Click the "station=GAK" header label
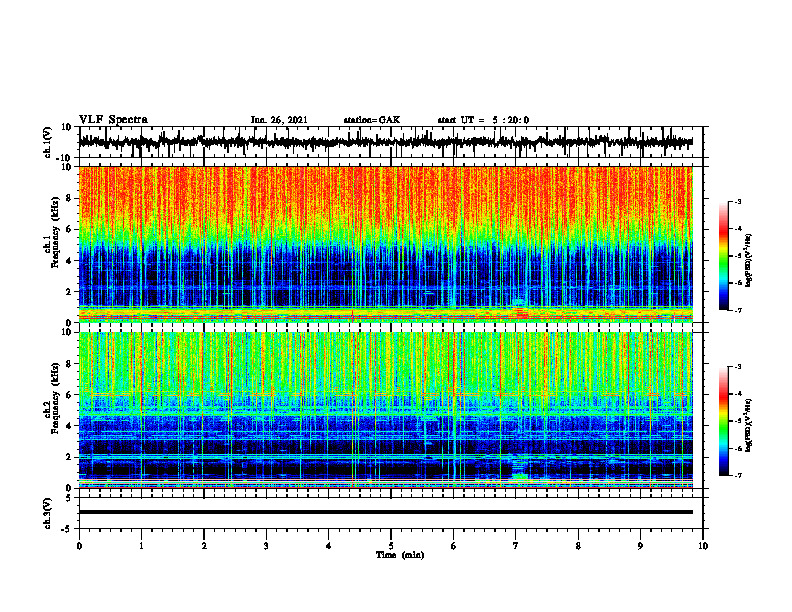The height and width of the screenshot is (612, 792). 372,120
